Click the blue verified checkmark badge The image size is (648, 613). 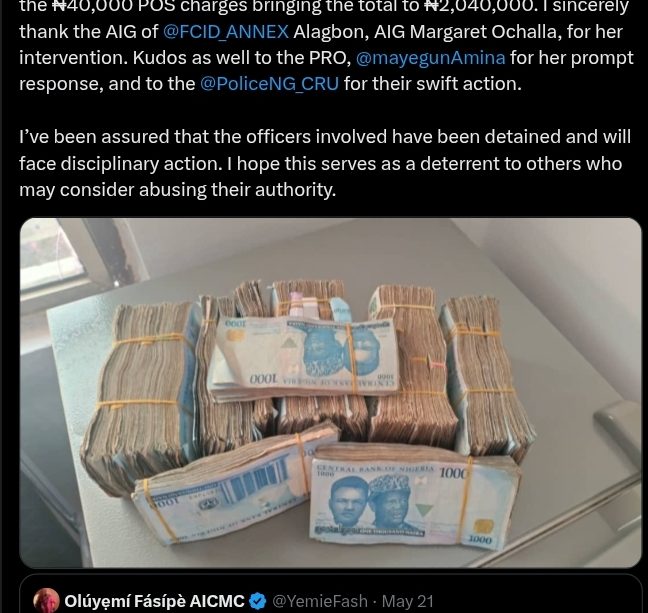click(x=258, y=601)
